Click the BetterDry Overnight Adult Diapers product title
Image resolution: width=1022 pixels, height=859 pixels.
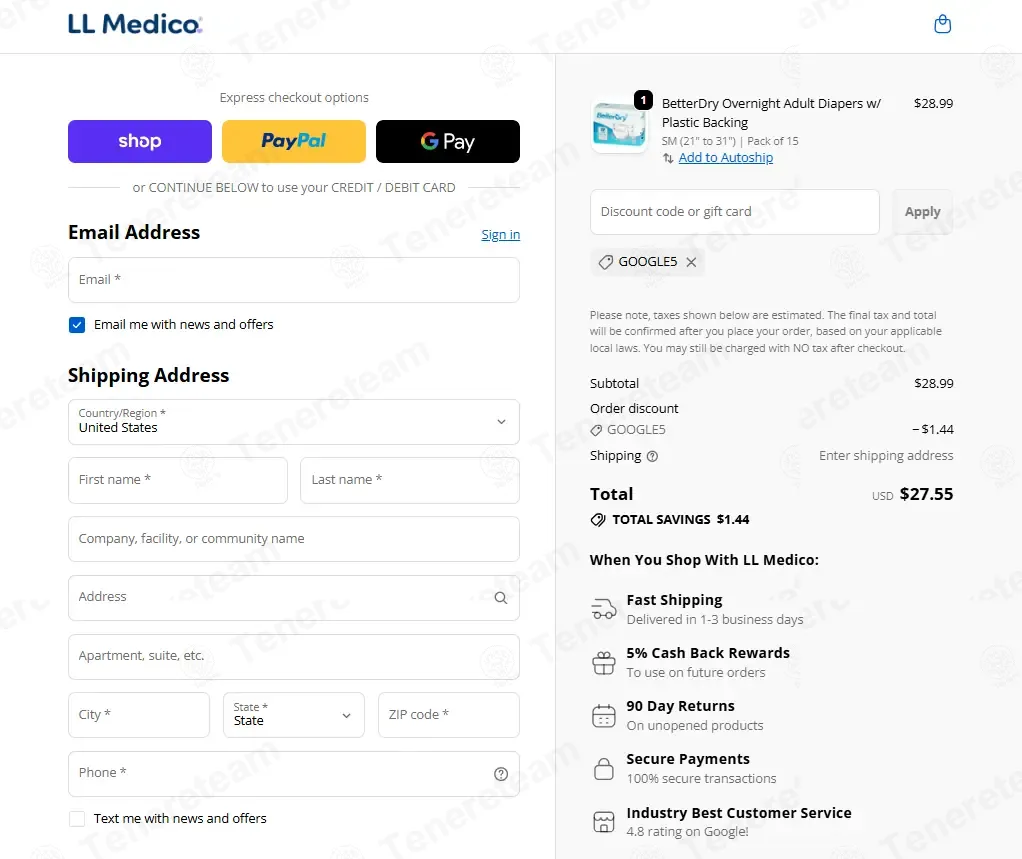coord(771,113)
